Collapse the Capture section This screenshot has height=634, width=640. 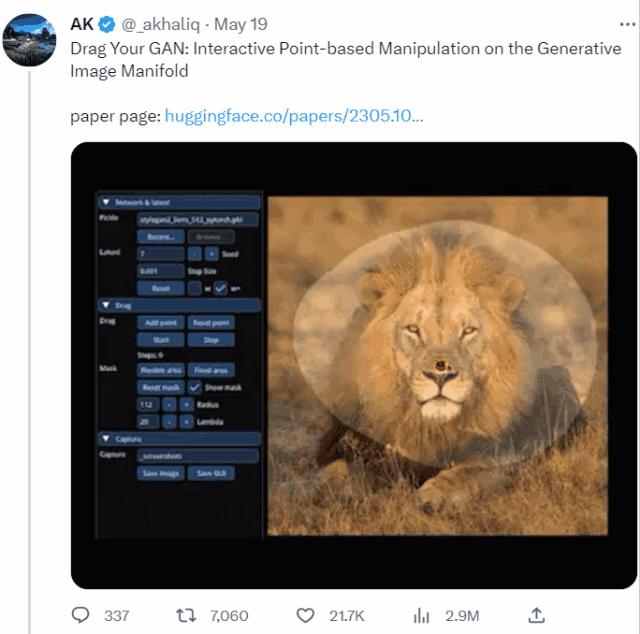[x=106, y=438]
